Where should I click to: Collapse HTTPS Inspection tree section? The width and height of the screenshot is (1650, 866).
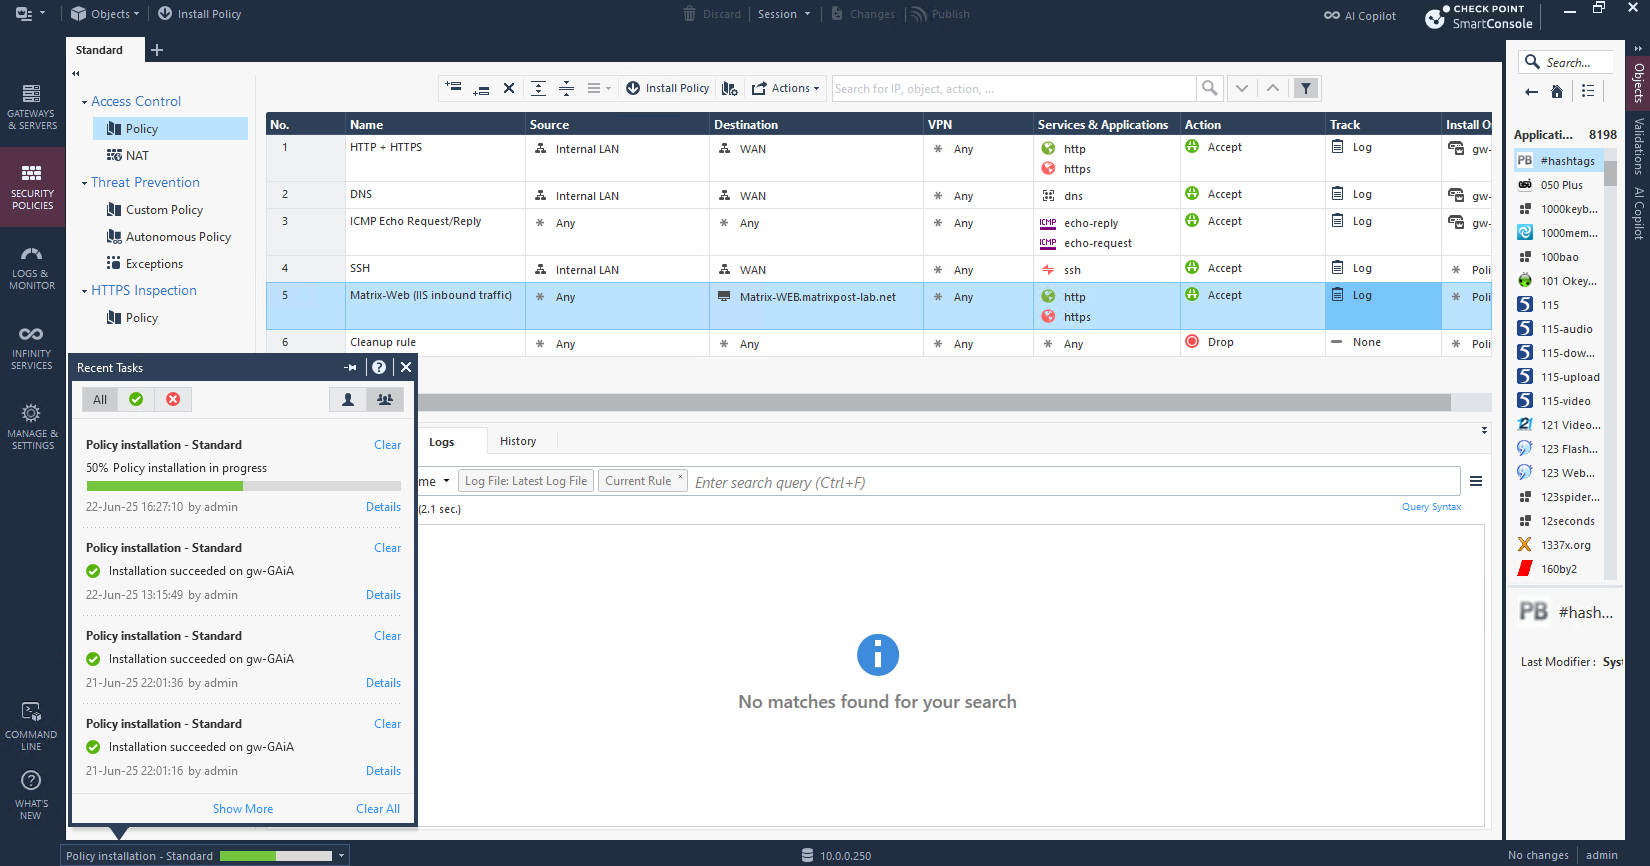pyautogui.click(x=84, y=291)
